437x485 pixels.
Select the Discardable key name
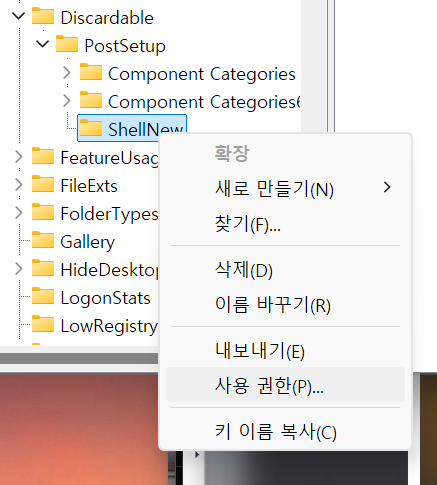[107, 18]
